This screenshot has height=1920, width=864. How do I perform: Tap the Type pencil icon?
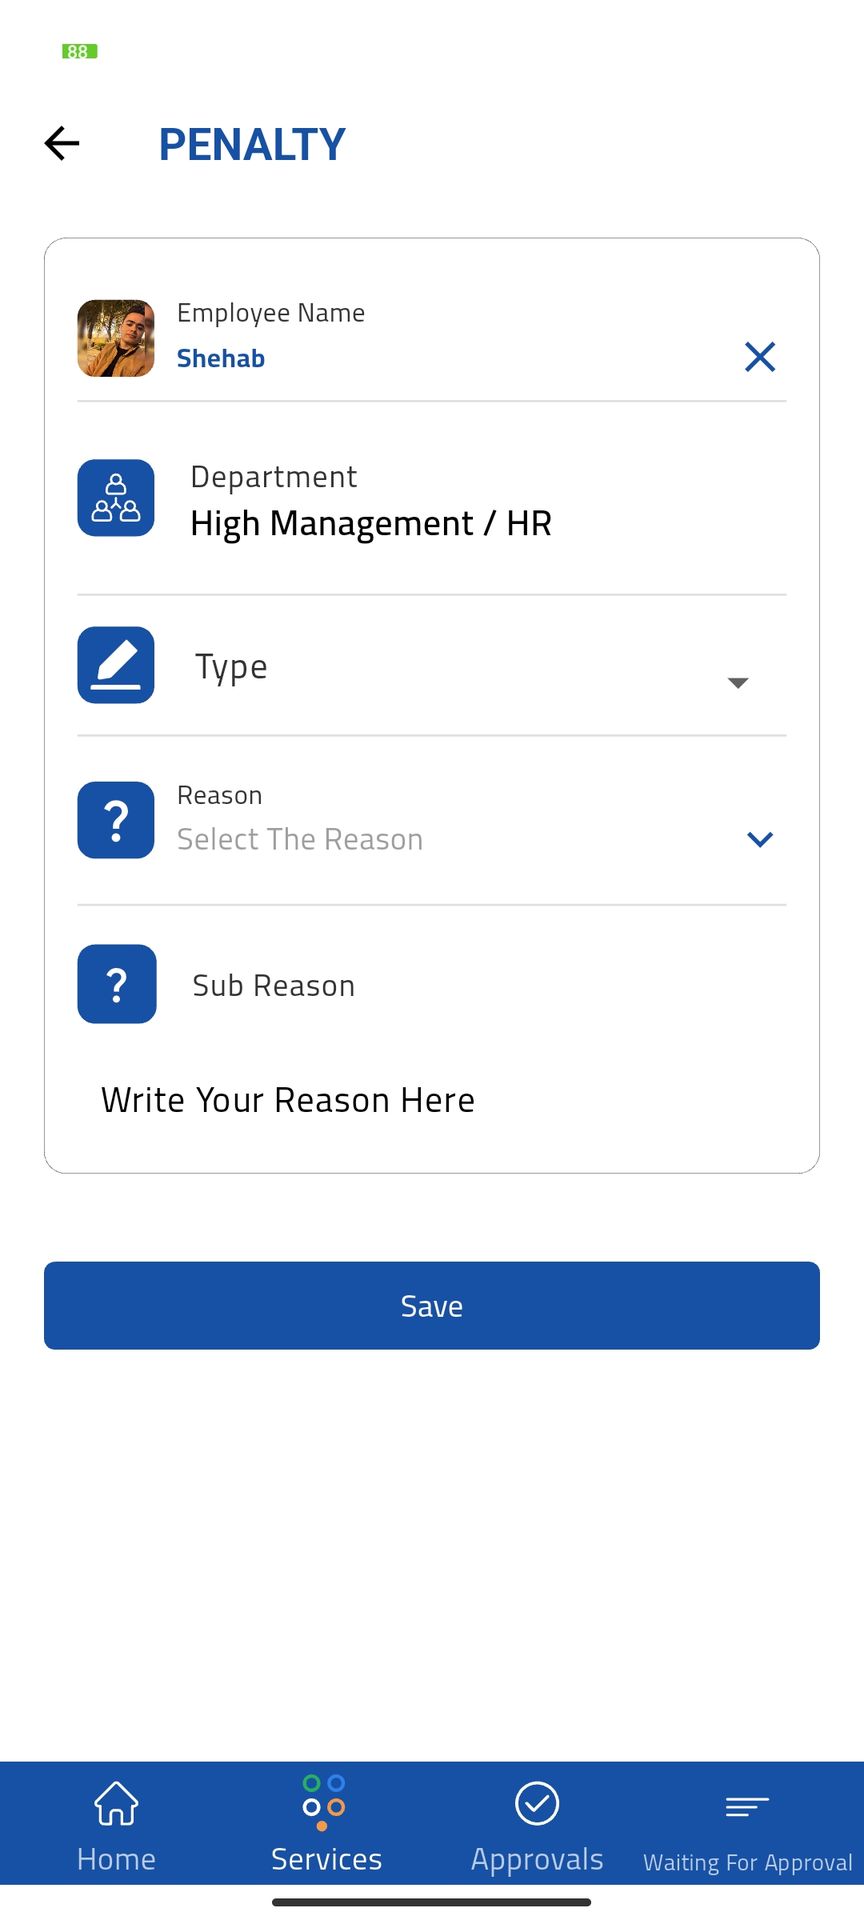(116, 665)
